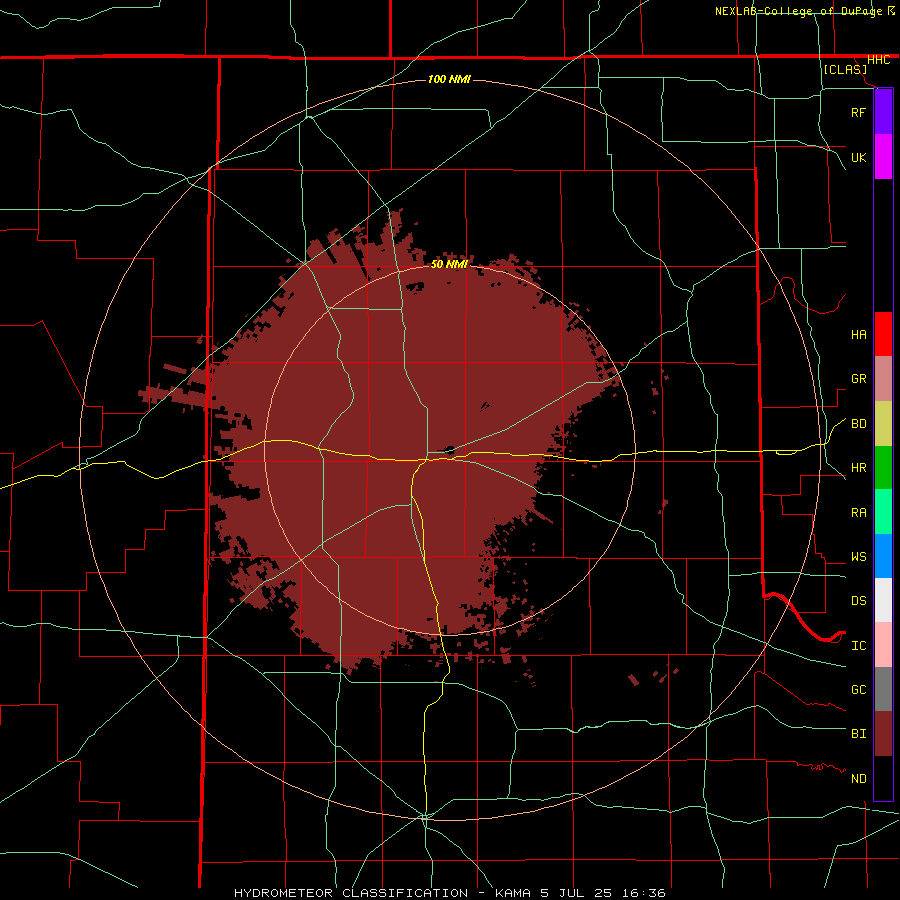Click the "GC" legend label
Screen dimensions: 900x900
[858, 690]
